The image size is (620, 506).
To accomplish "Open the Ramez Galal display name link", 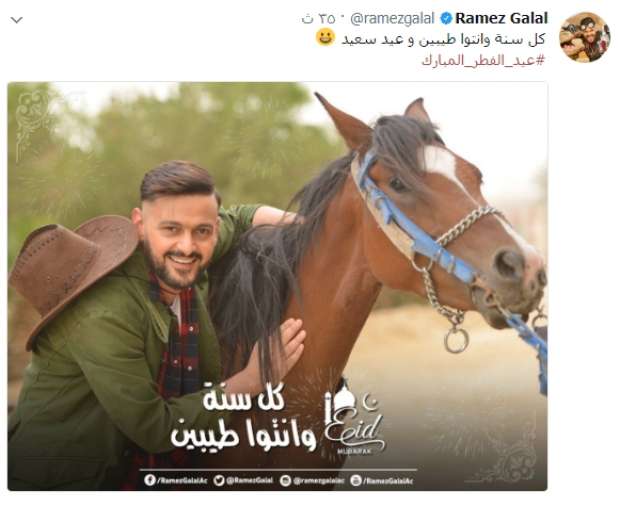I will pyautogui.click(x=501, y=18).
